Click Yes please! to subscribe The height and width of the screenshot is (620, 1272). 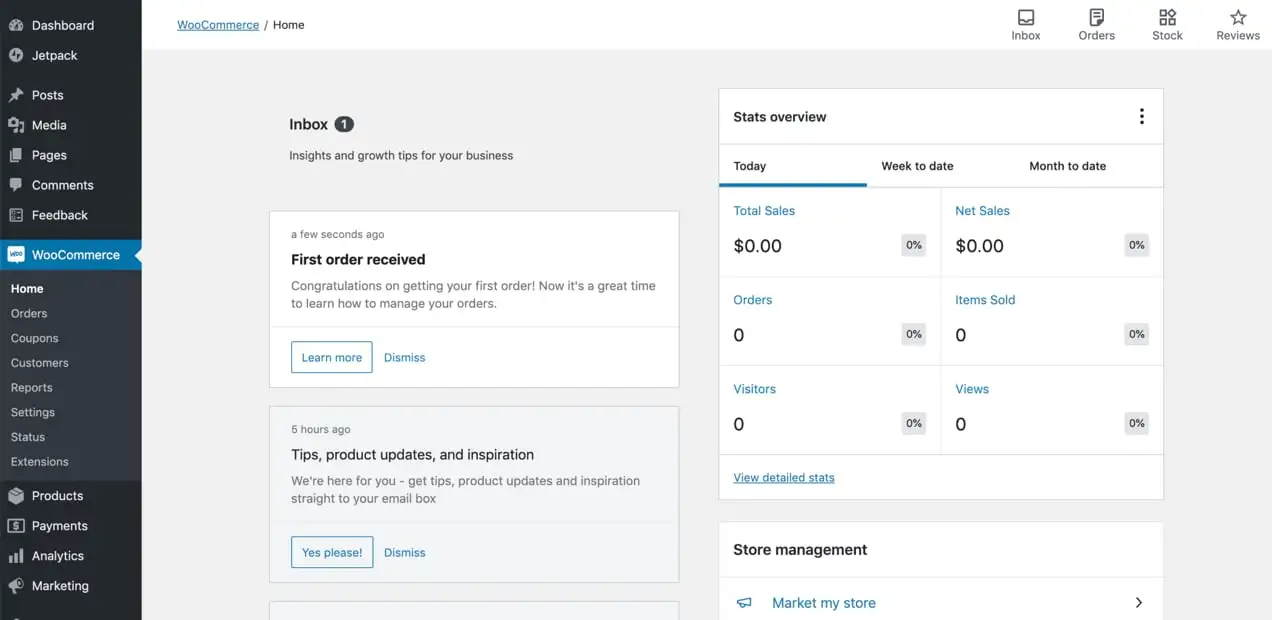pos(332,551)
